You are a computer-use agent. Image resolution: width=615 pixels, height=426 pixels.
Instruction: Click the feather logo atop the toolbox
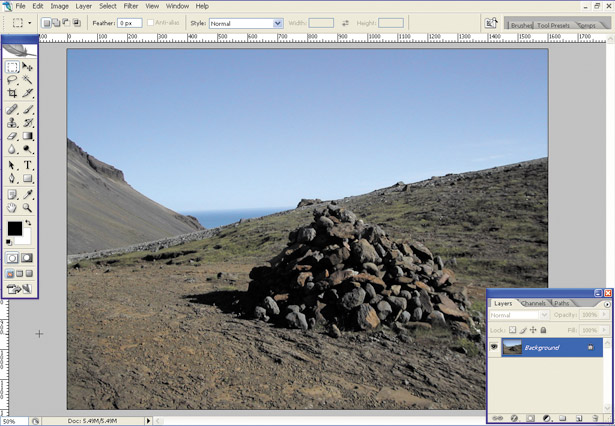coord(20,50)
